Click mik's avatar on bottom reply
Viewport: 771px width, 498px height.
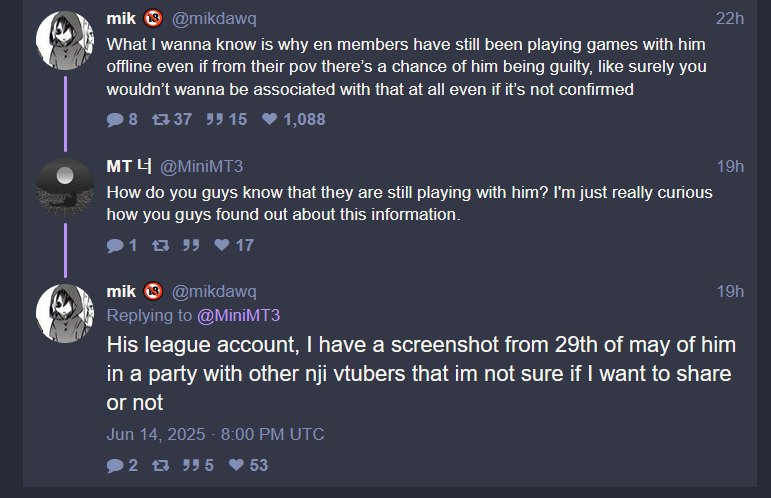click(x=65, y=314)
